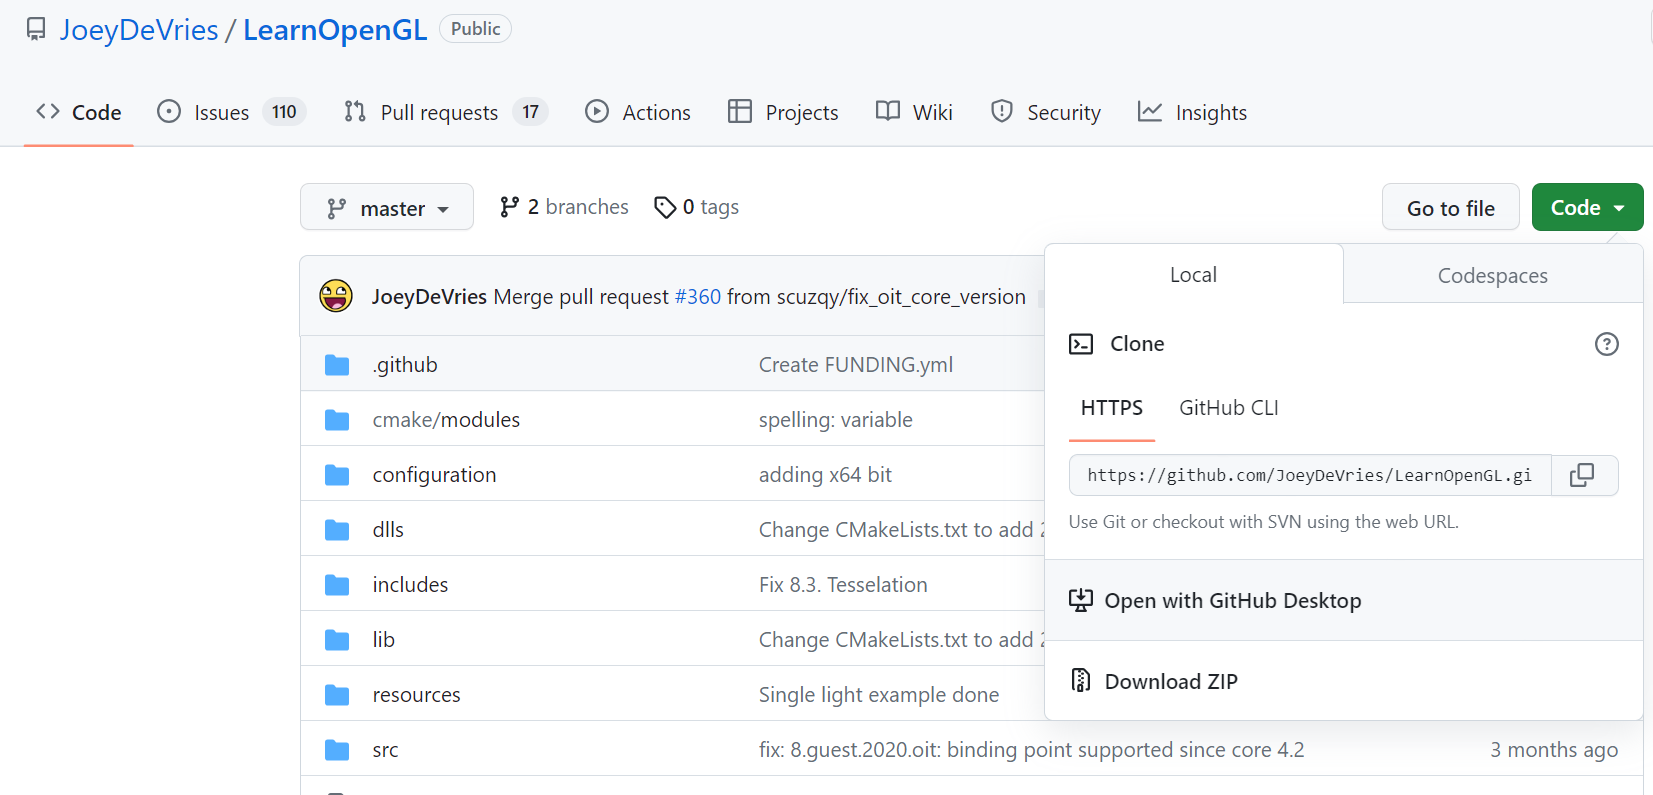Switch to the Local tab
The image size is (1653, 795).
pos(1194,274)
